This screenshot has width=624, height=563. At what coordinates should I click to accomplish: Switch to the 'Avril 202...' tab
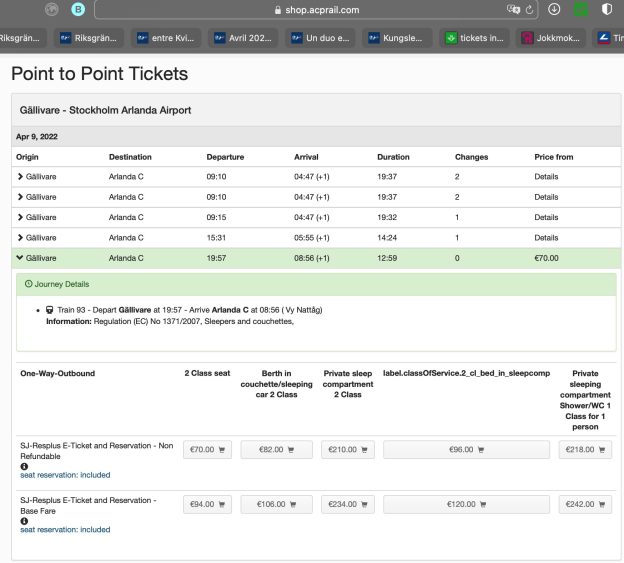(244, 38)
